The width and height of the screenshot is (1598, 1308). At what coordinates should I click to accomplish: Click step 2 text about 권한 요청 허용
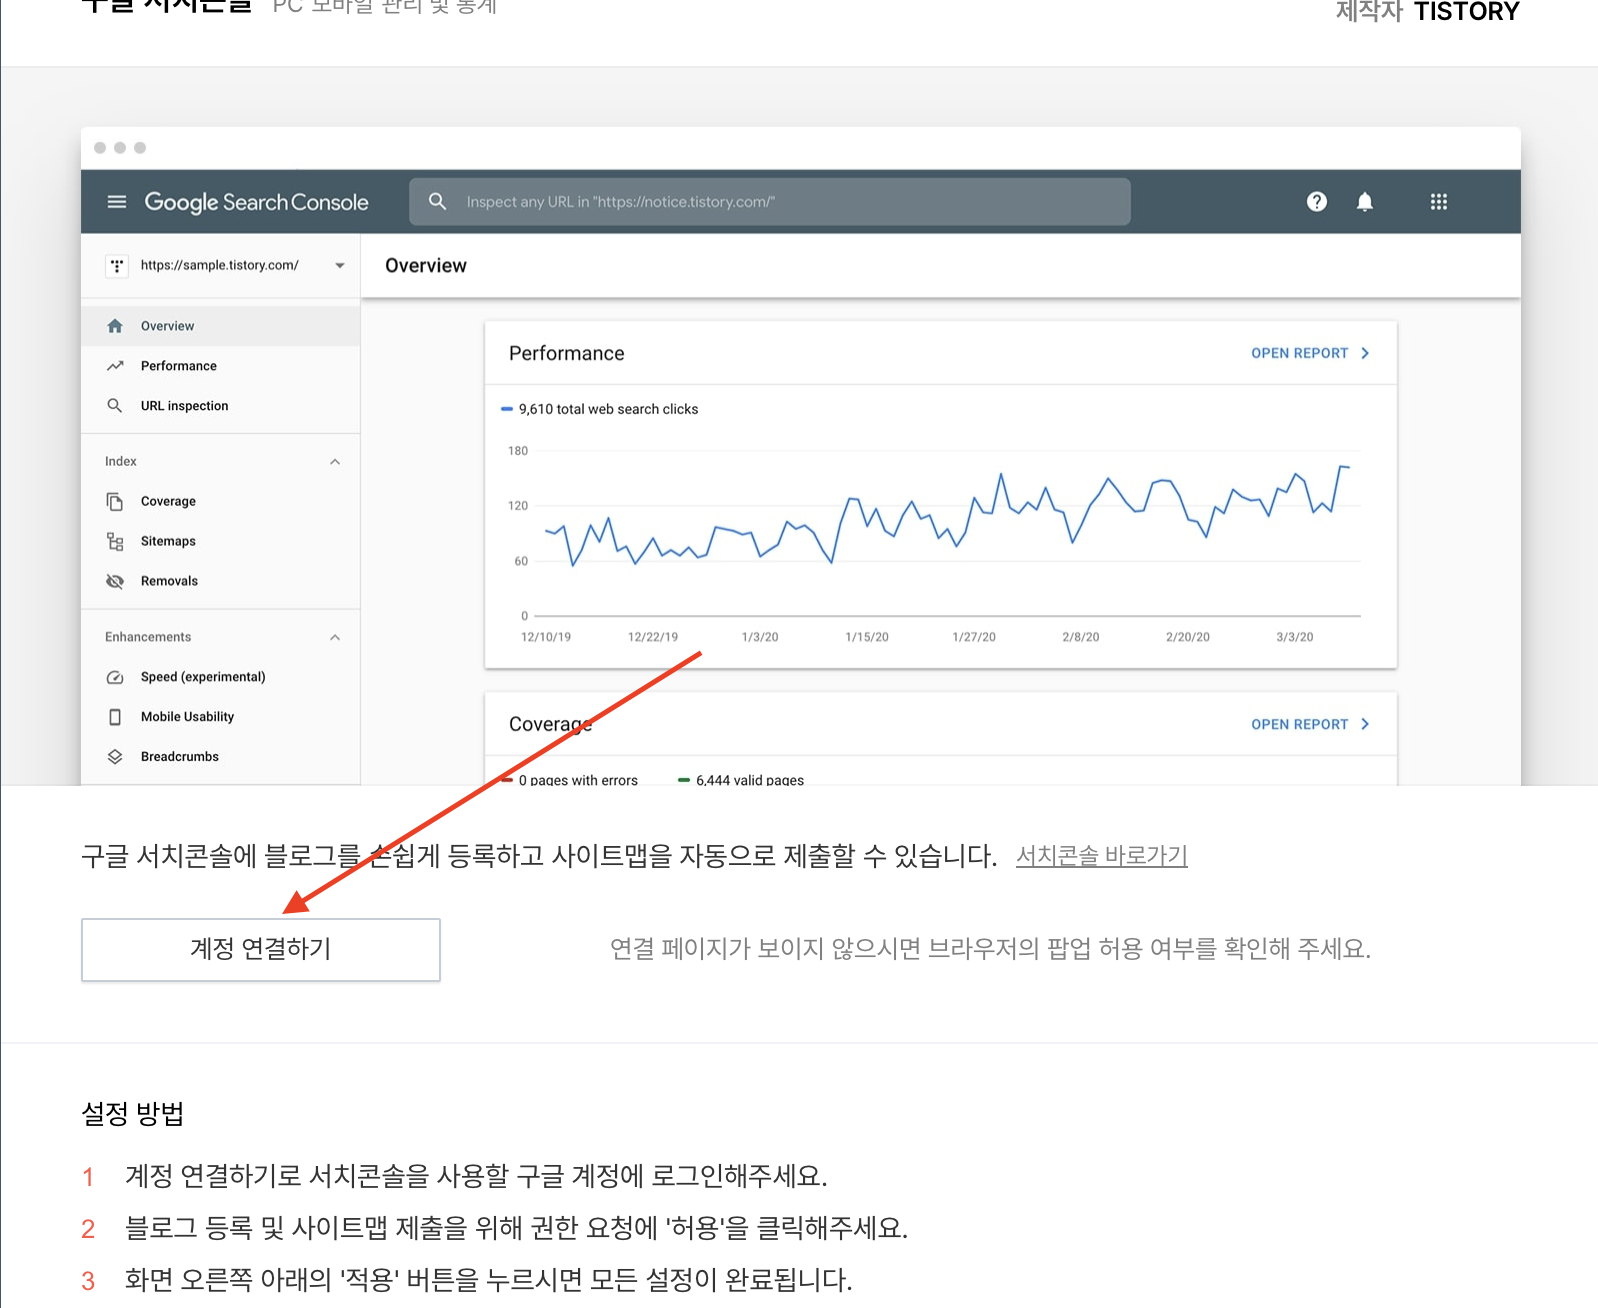(x=516, y=1228)
